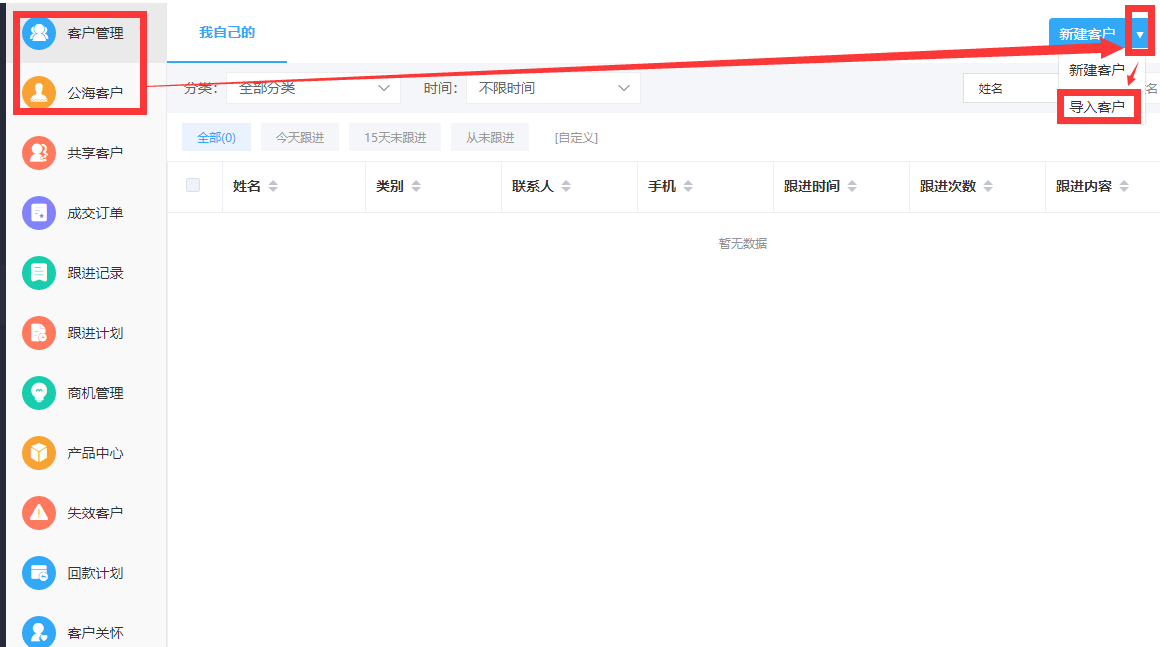Sort by 跟进次数 column arrows
The width and height of the screenshot is (1160, 647).
(988, 186)
